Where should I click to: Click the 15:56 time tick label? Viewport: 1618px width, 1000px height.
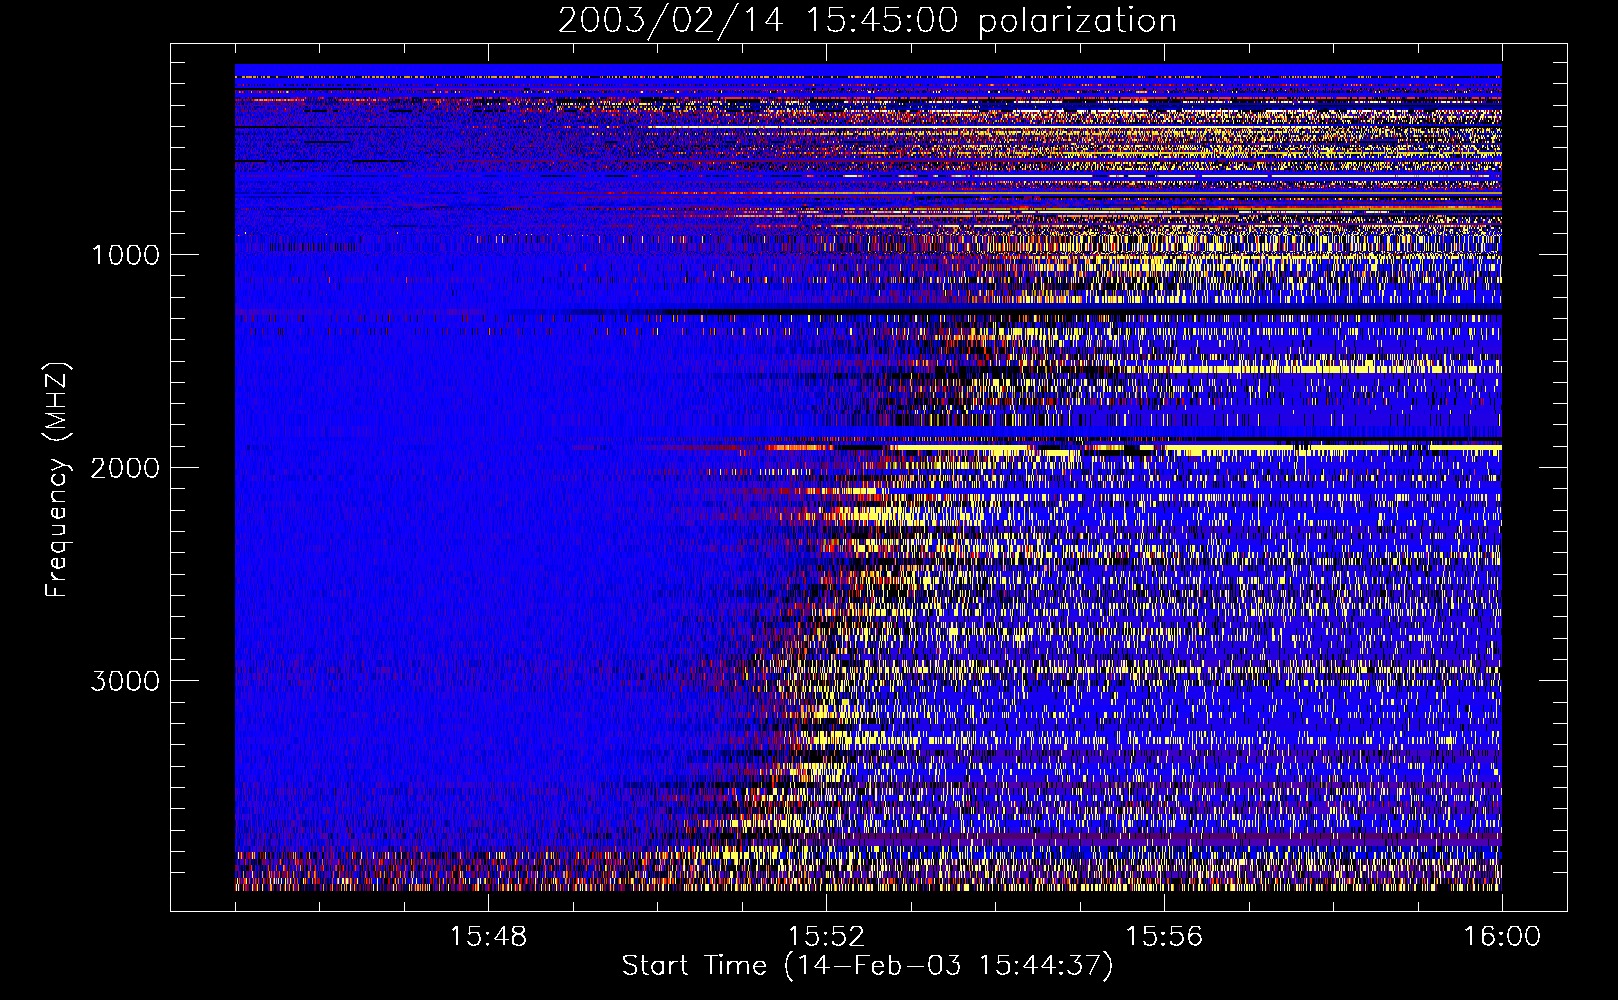tap(1164, 937)
